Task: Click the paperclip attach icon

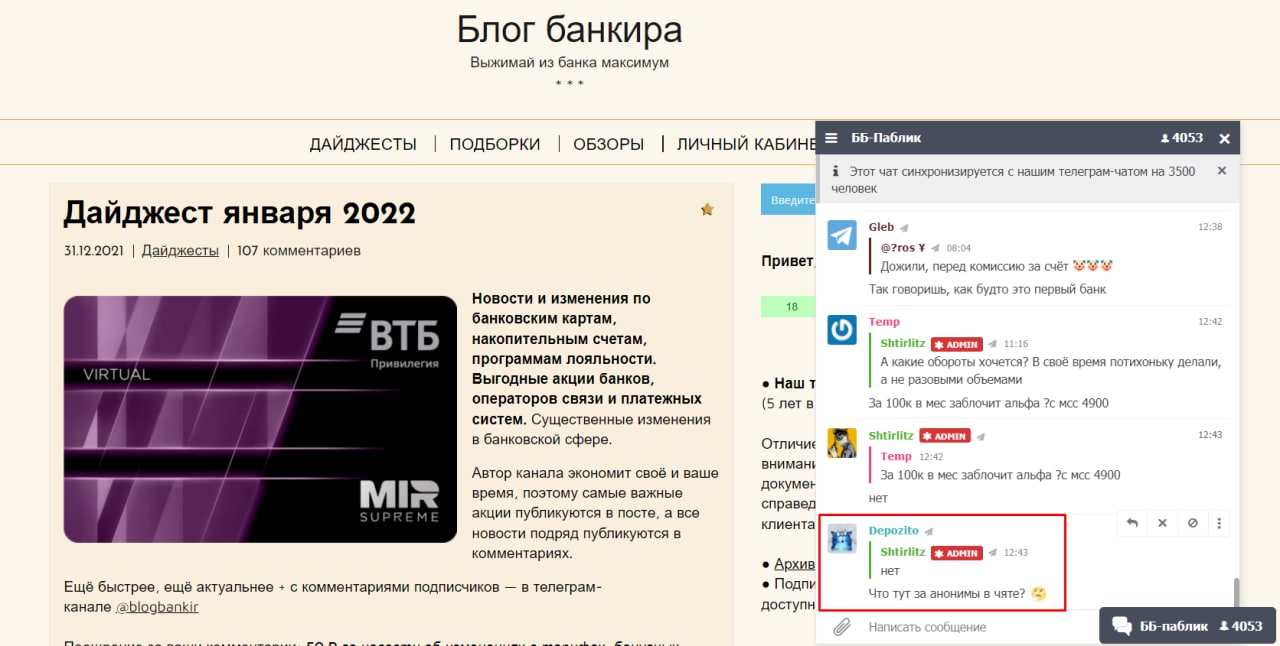Action: coord(842,627)
